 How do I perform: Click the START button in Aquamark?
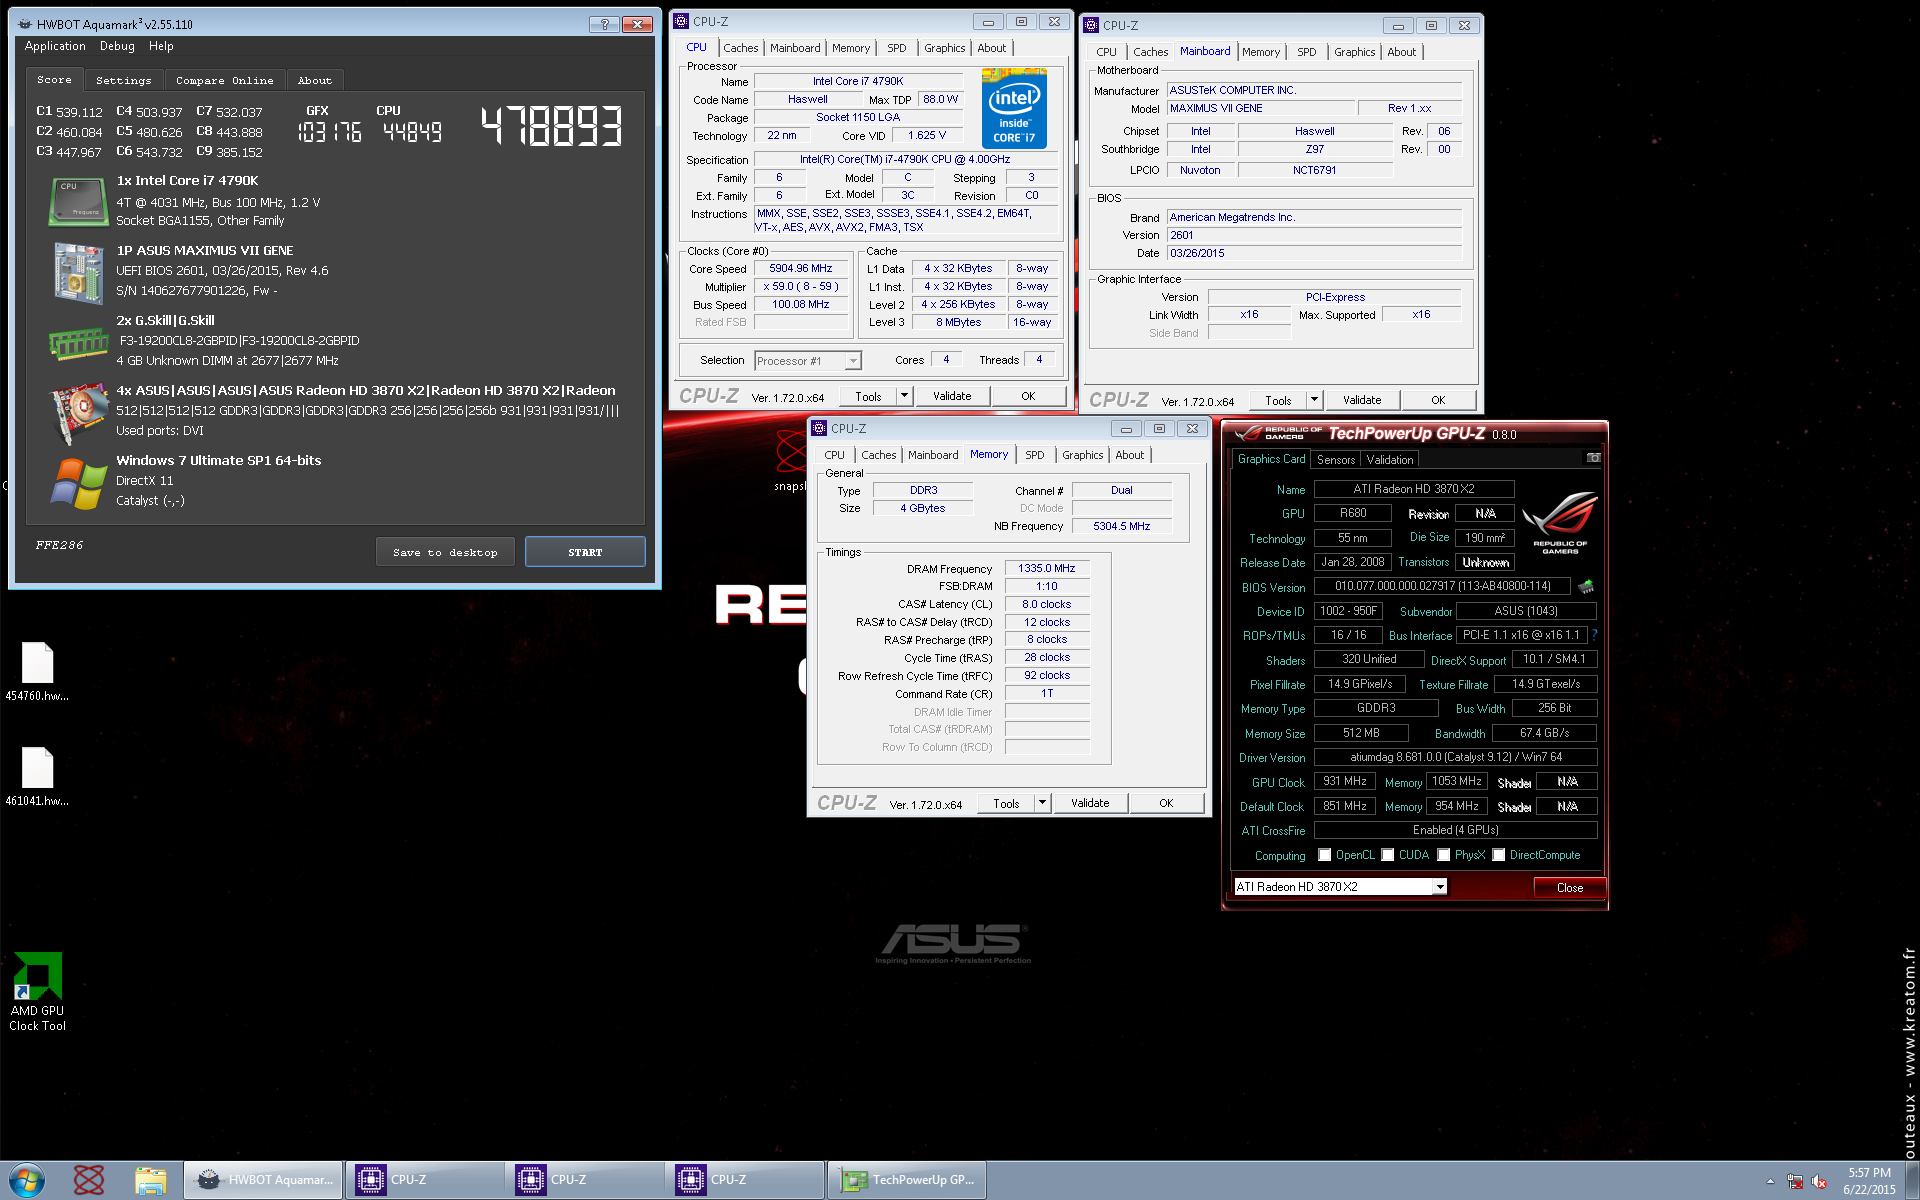pos(585,552)
